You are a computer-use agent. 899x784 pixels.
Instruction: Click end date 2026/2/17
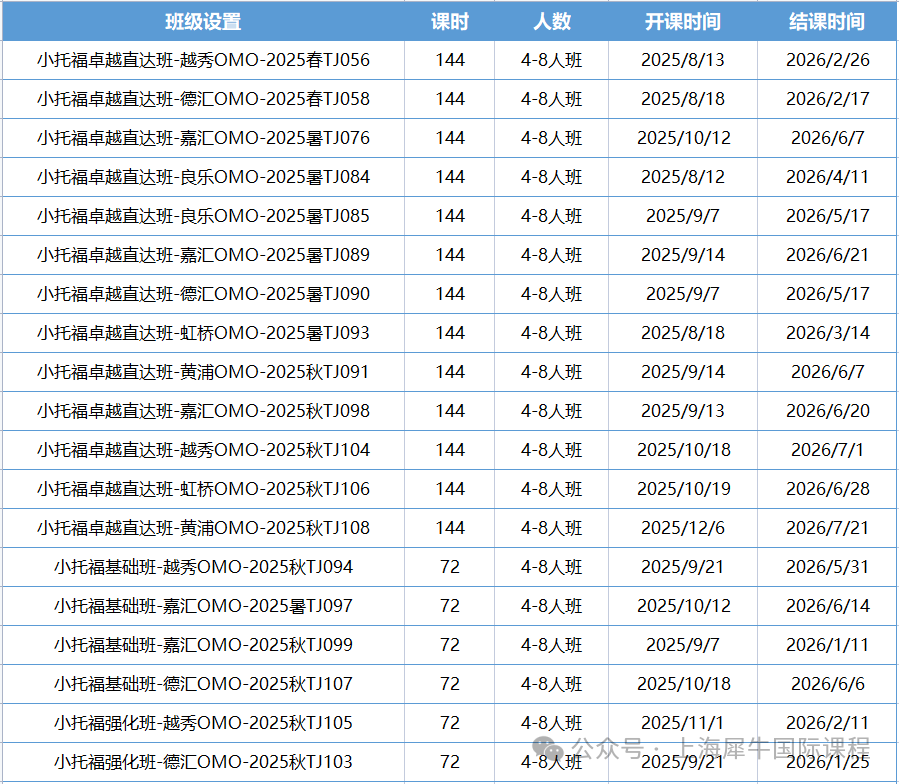[x=827, y=99]
